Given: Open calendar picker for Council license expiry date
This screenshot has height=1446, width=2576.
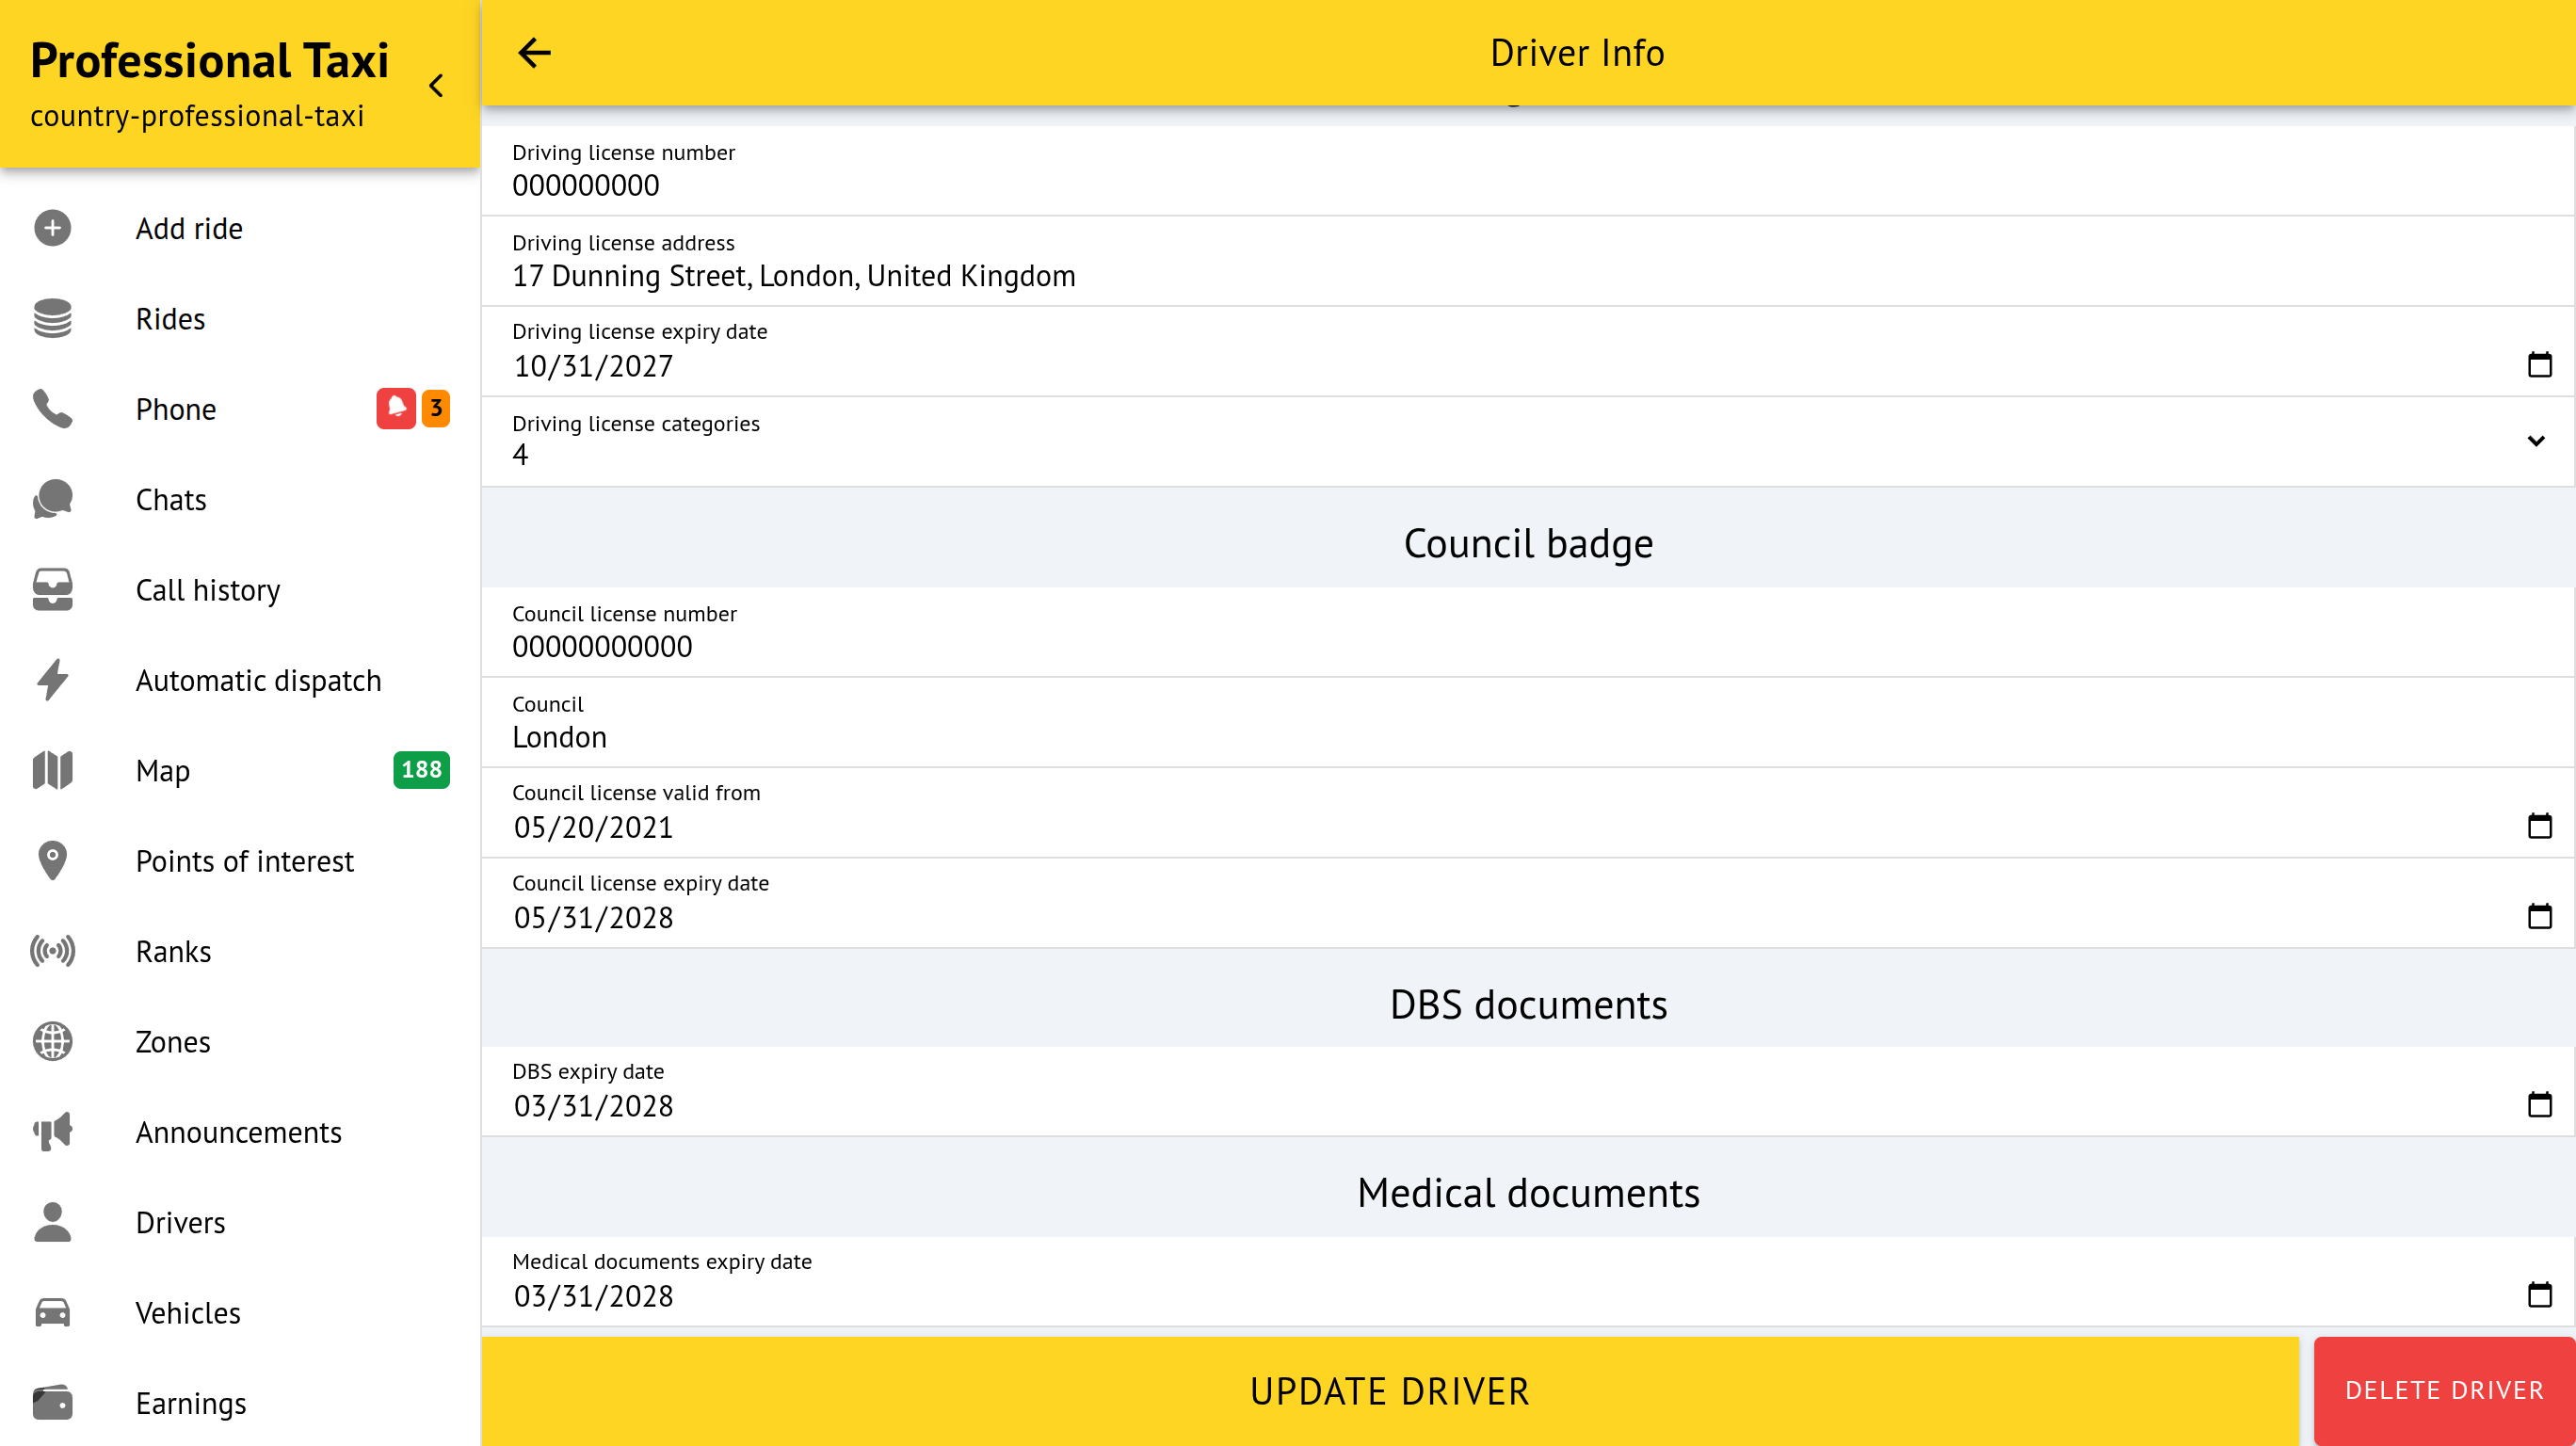Looking at the screenshot, I should pos(2539,916).
